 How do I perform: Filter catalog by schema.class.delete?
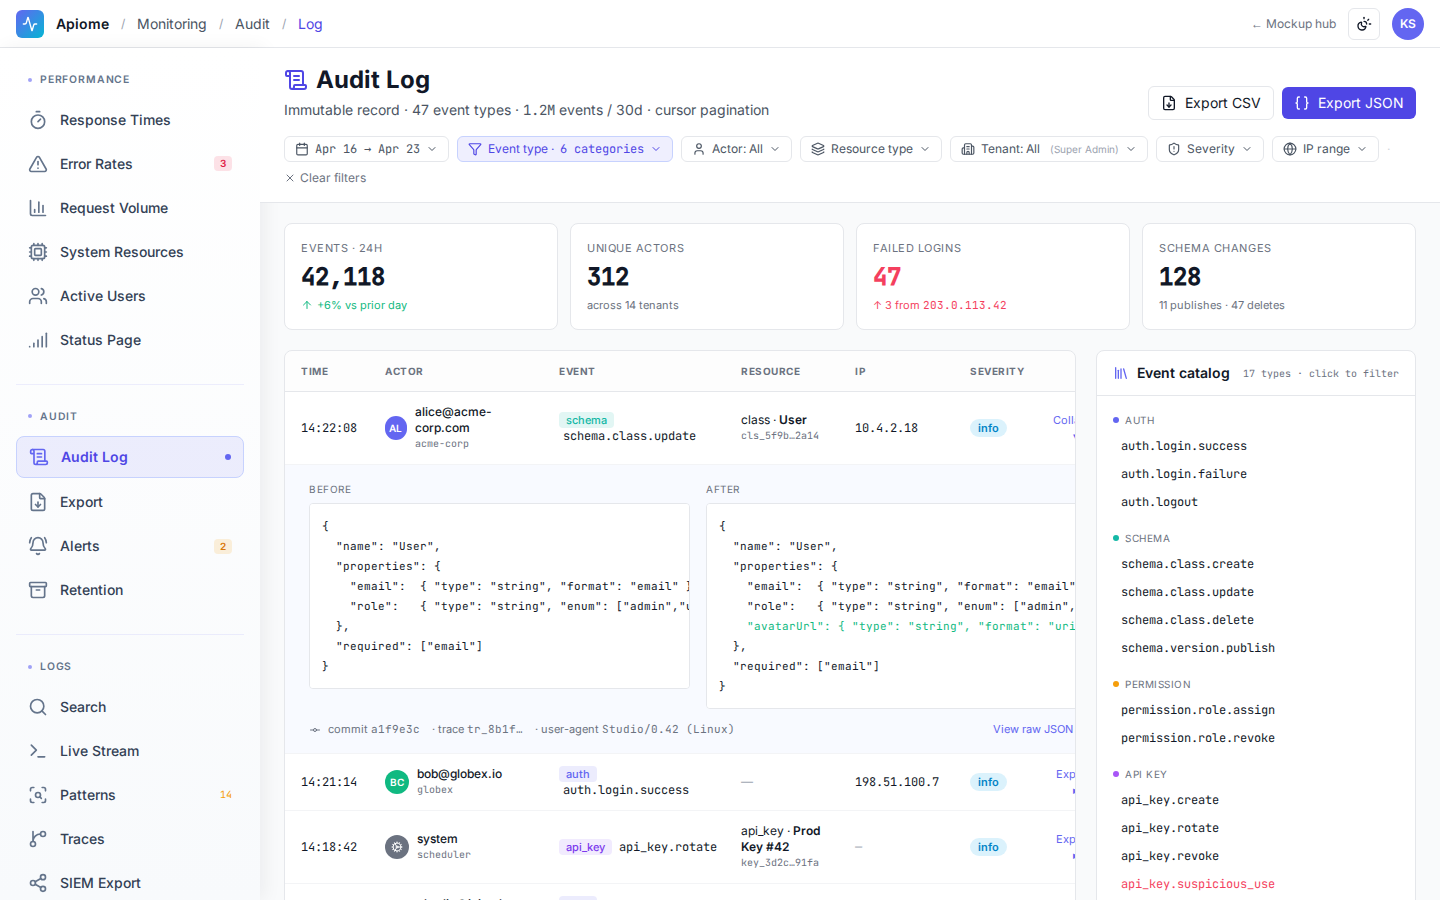(x=1187, y=620)
